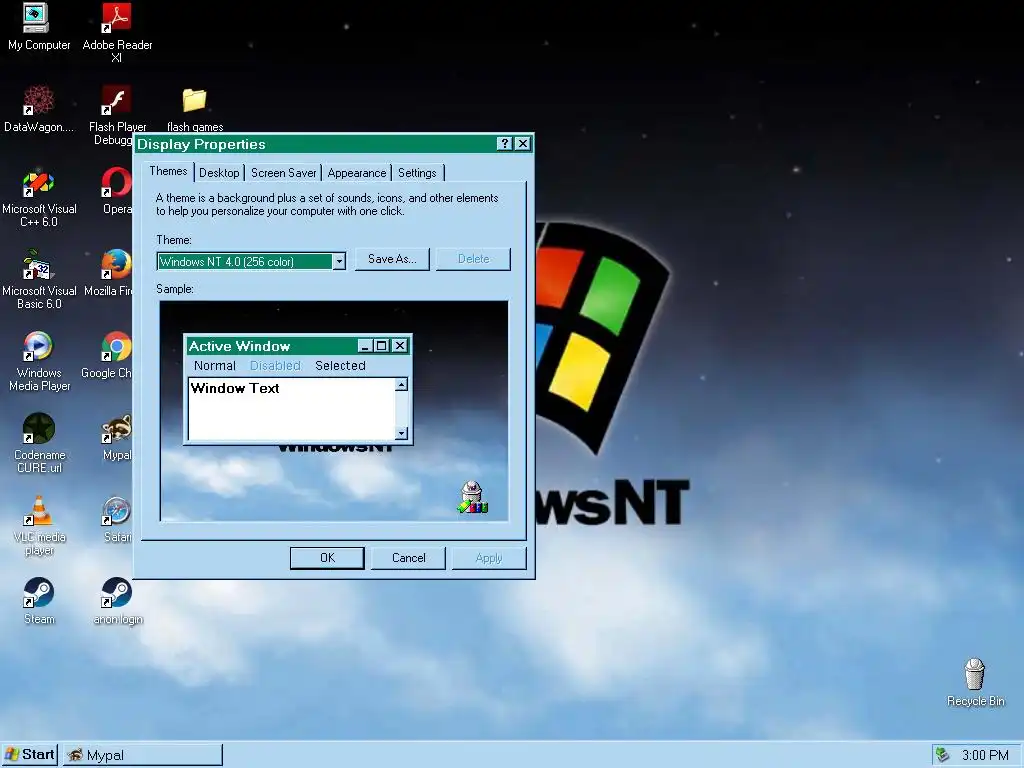This screenshot has height=768, width=1024.
Task: Click the Save As... button
Action: point(392,259)
